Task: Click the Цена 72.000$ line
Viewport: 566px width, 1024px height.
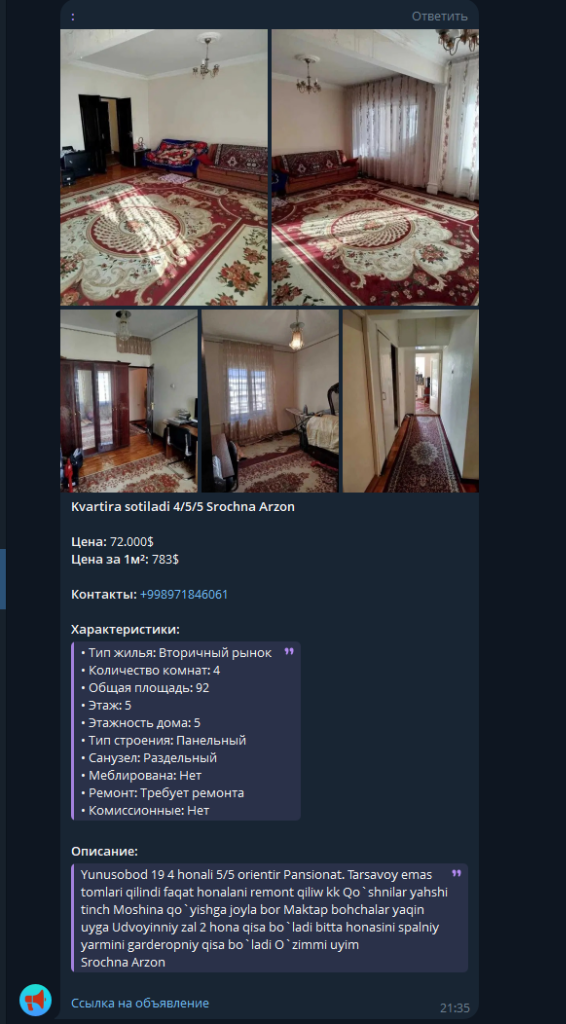Action: (112, 542)
